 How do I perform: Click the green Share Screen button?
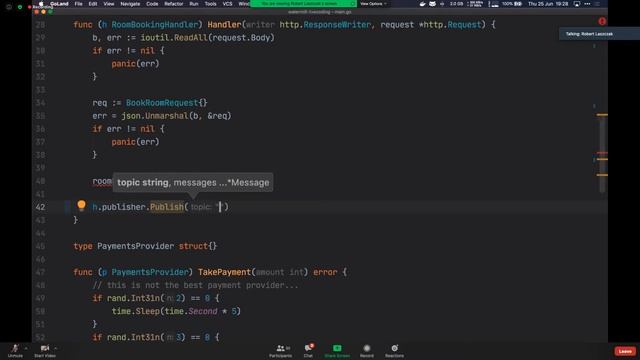pos(337,351)
